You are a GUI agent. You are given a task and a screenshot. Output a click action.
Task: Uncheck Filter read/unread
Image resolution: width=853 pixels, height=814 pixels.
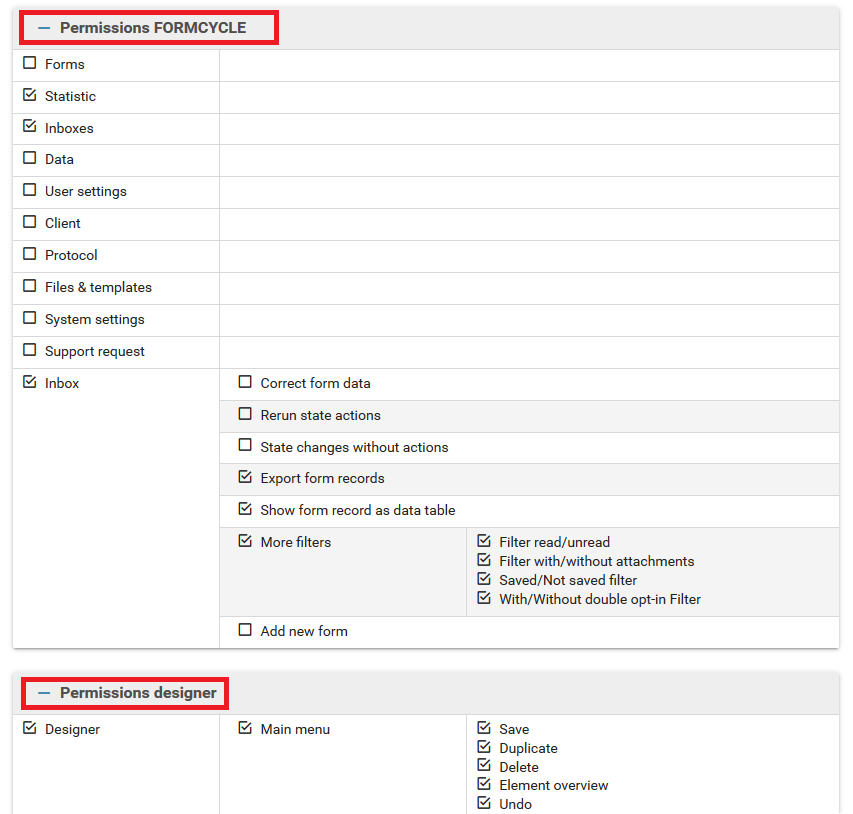[484, 542]
